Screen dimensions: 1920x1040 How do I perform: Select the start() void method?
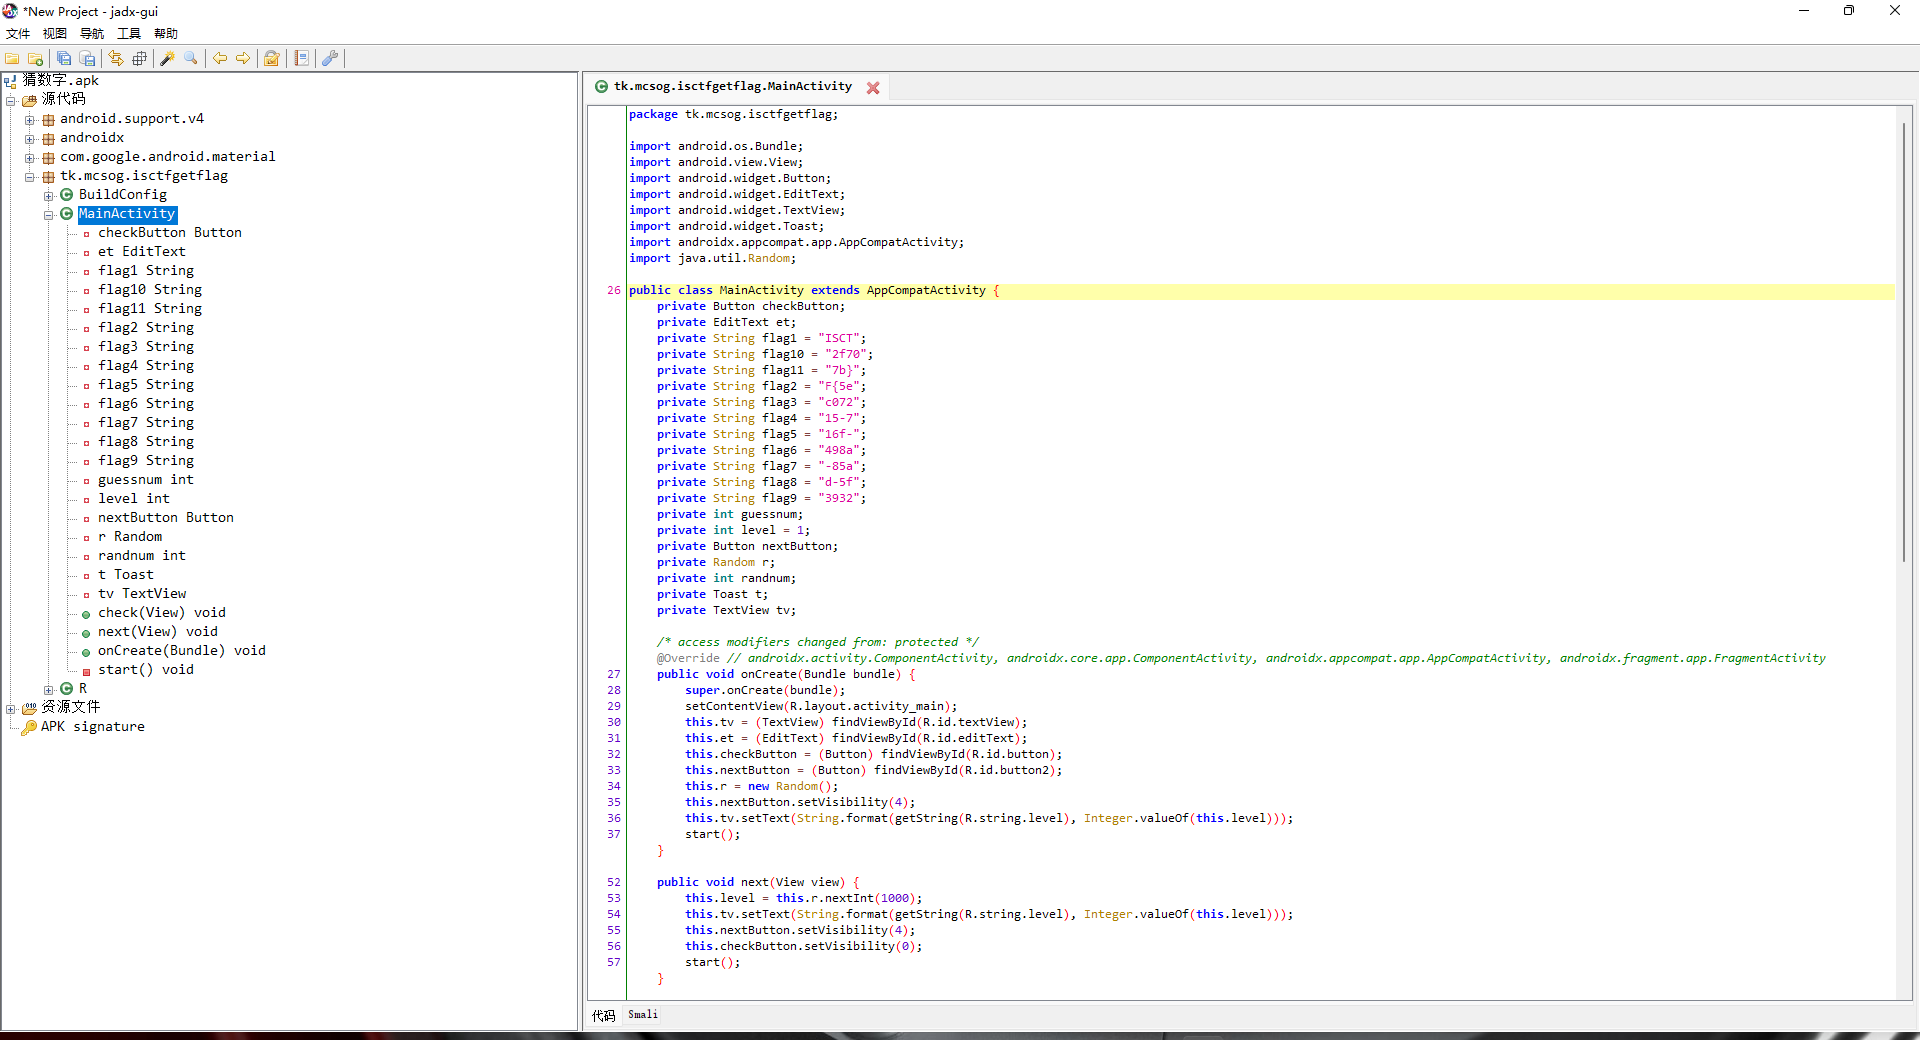(x=146, y=670)
